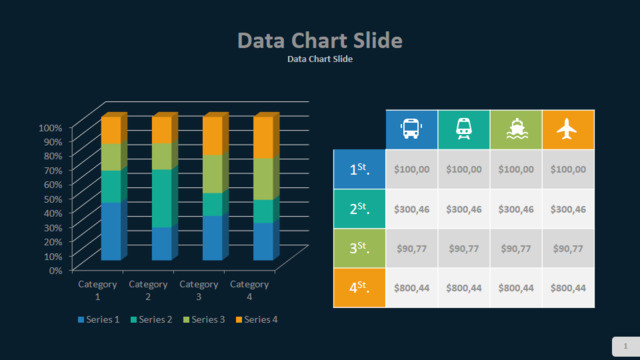
Task: Click the ship icon in green header
Action: point(517,129)
